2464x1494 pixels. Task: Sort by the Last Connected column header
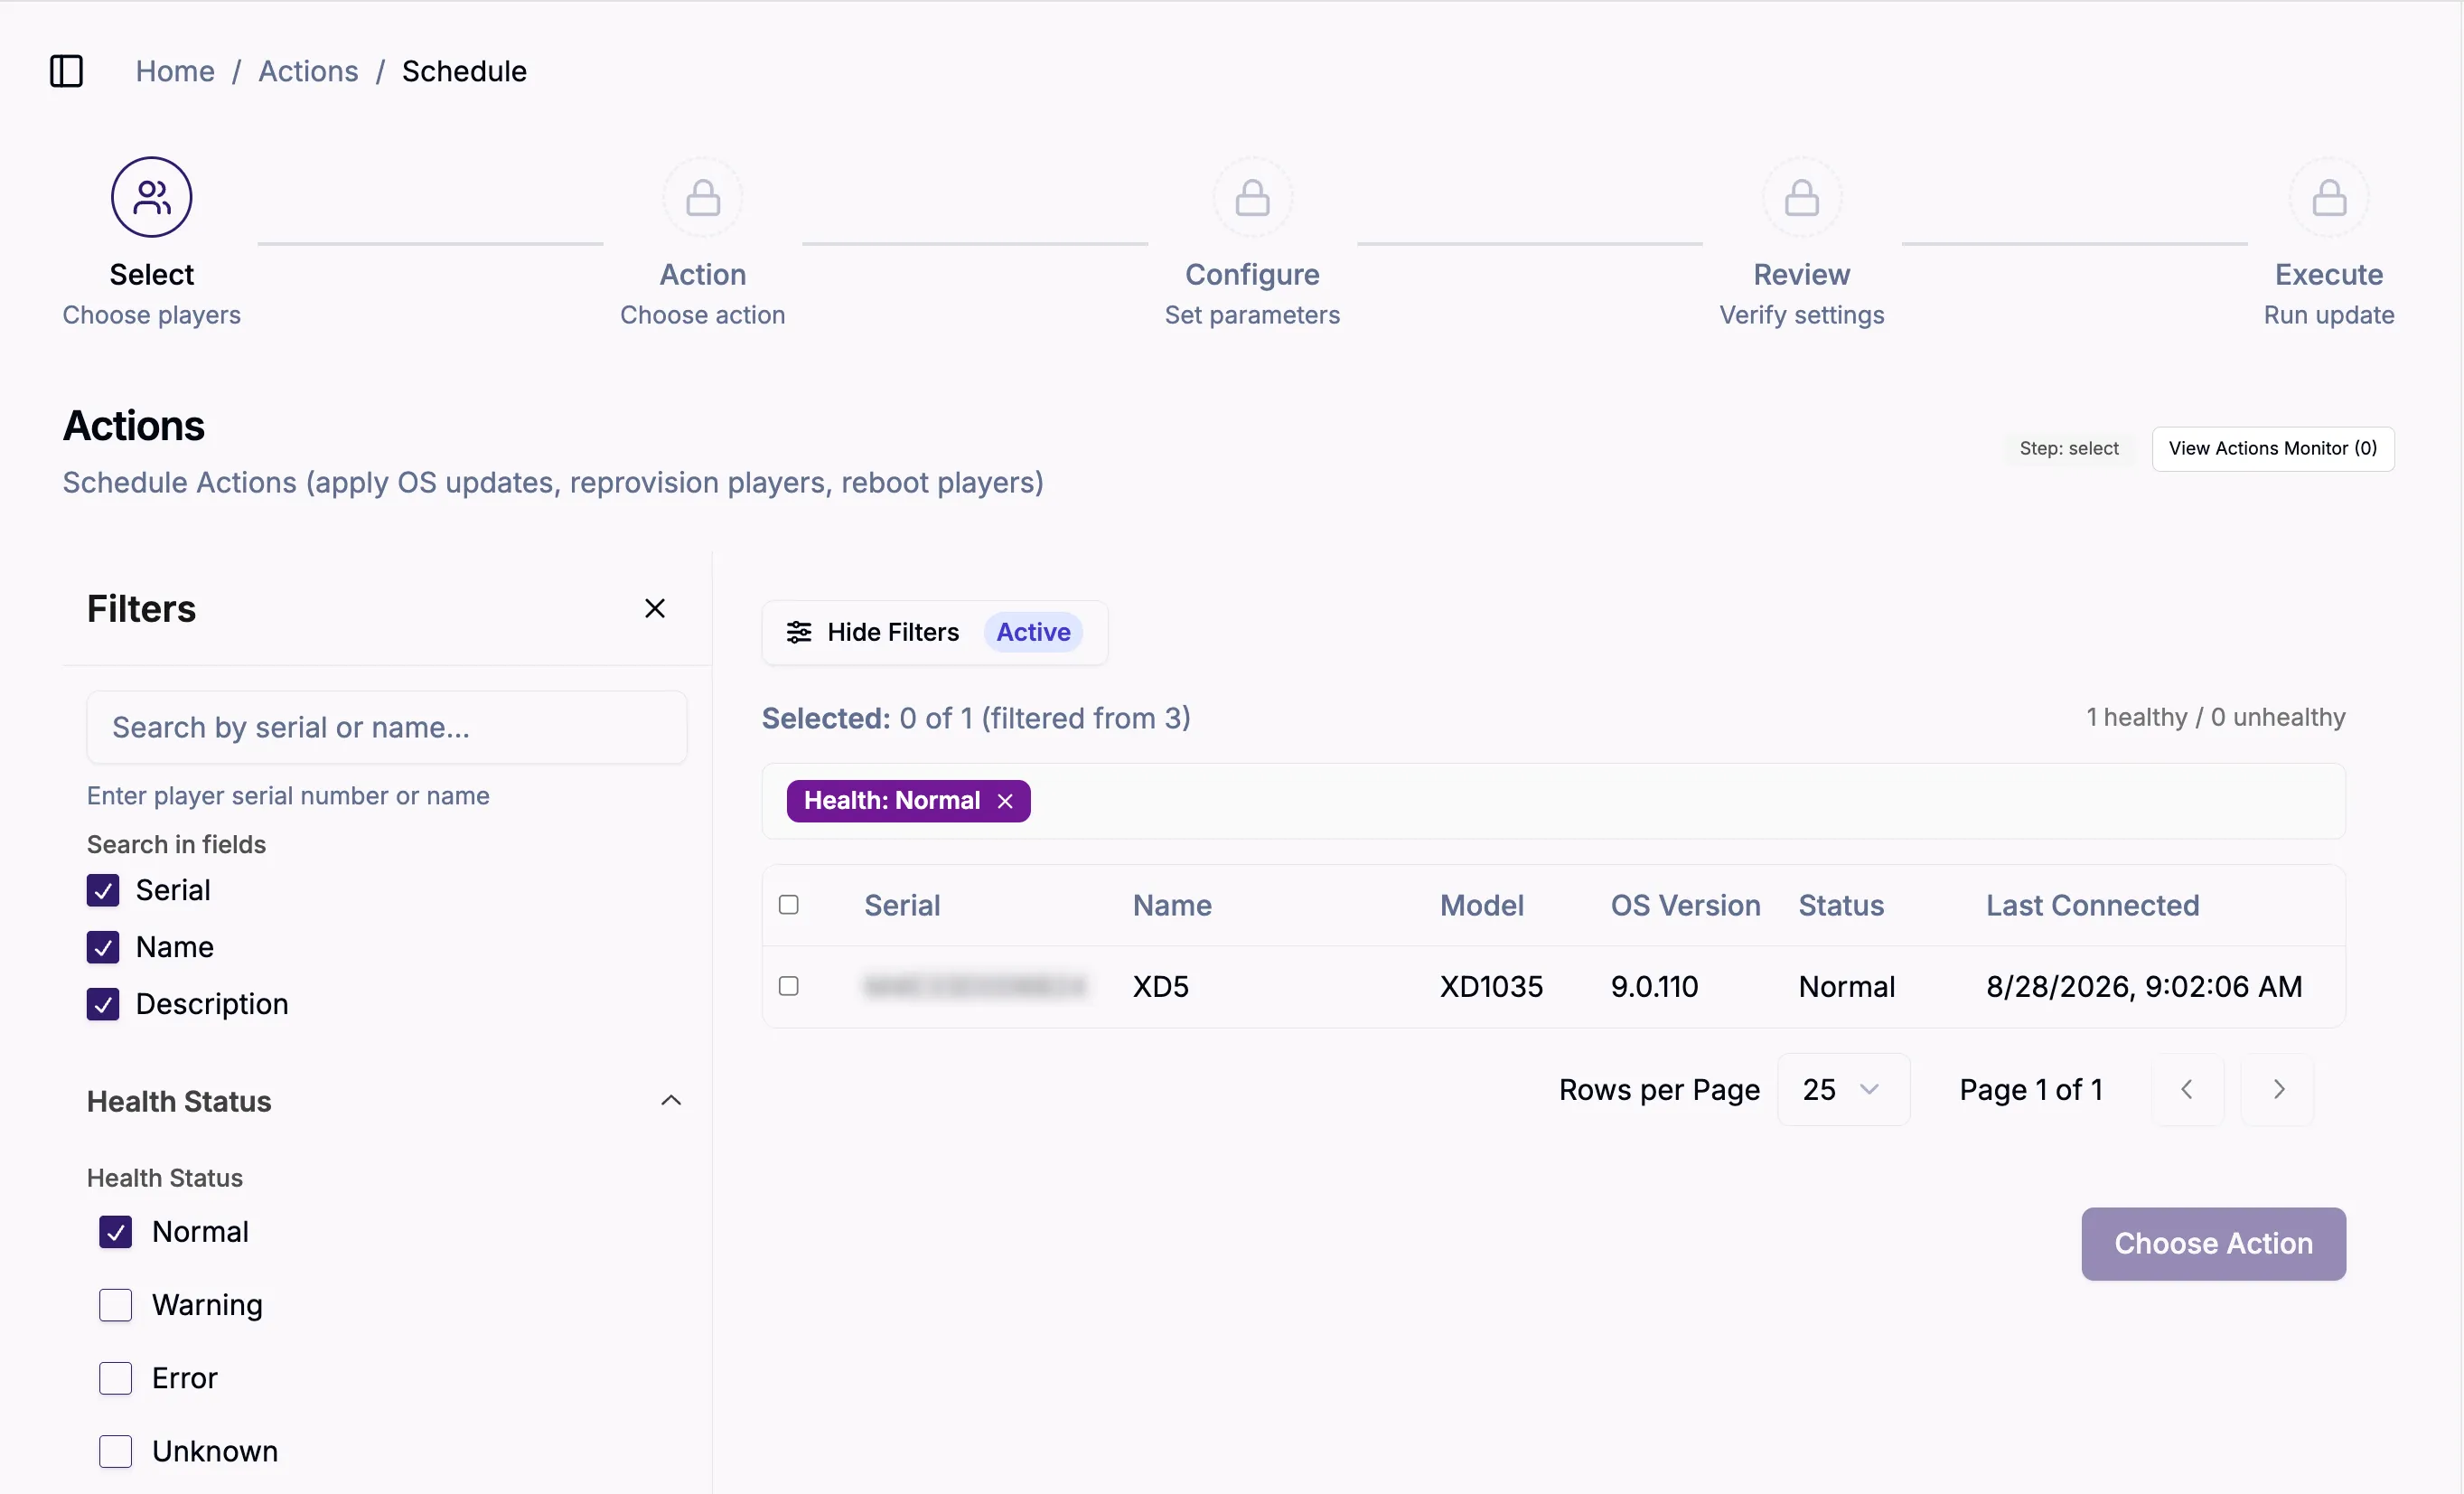(2092, 905)
